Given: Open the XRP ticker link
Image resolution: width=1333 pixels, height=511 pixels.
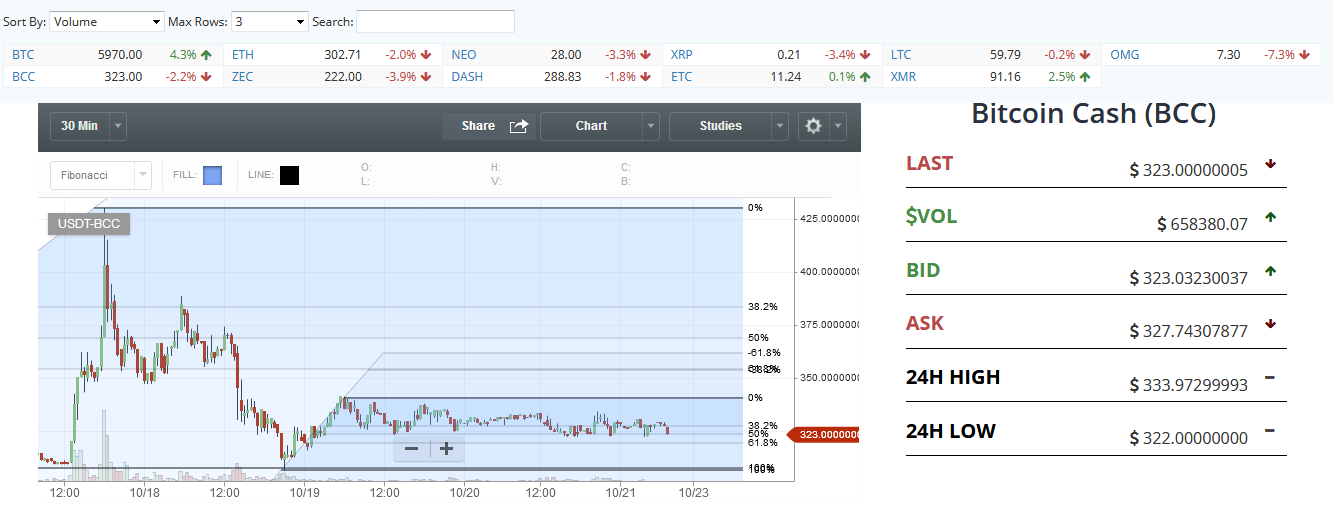Looking at the screenshot, I should point(682,55).
